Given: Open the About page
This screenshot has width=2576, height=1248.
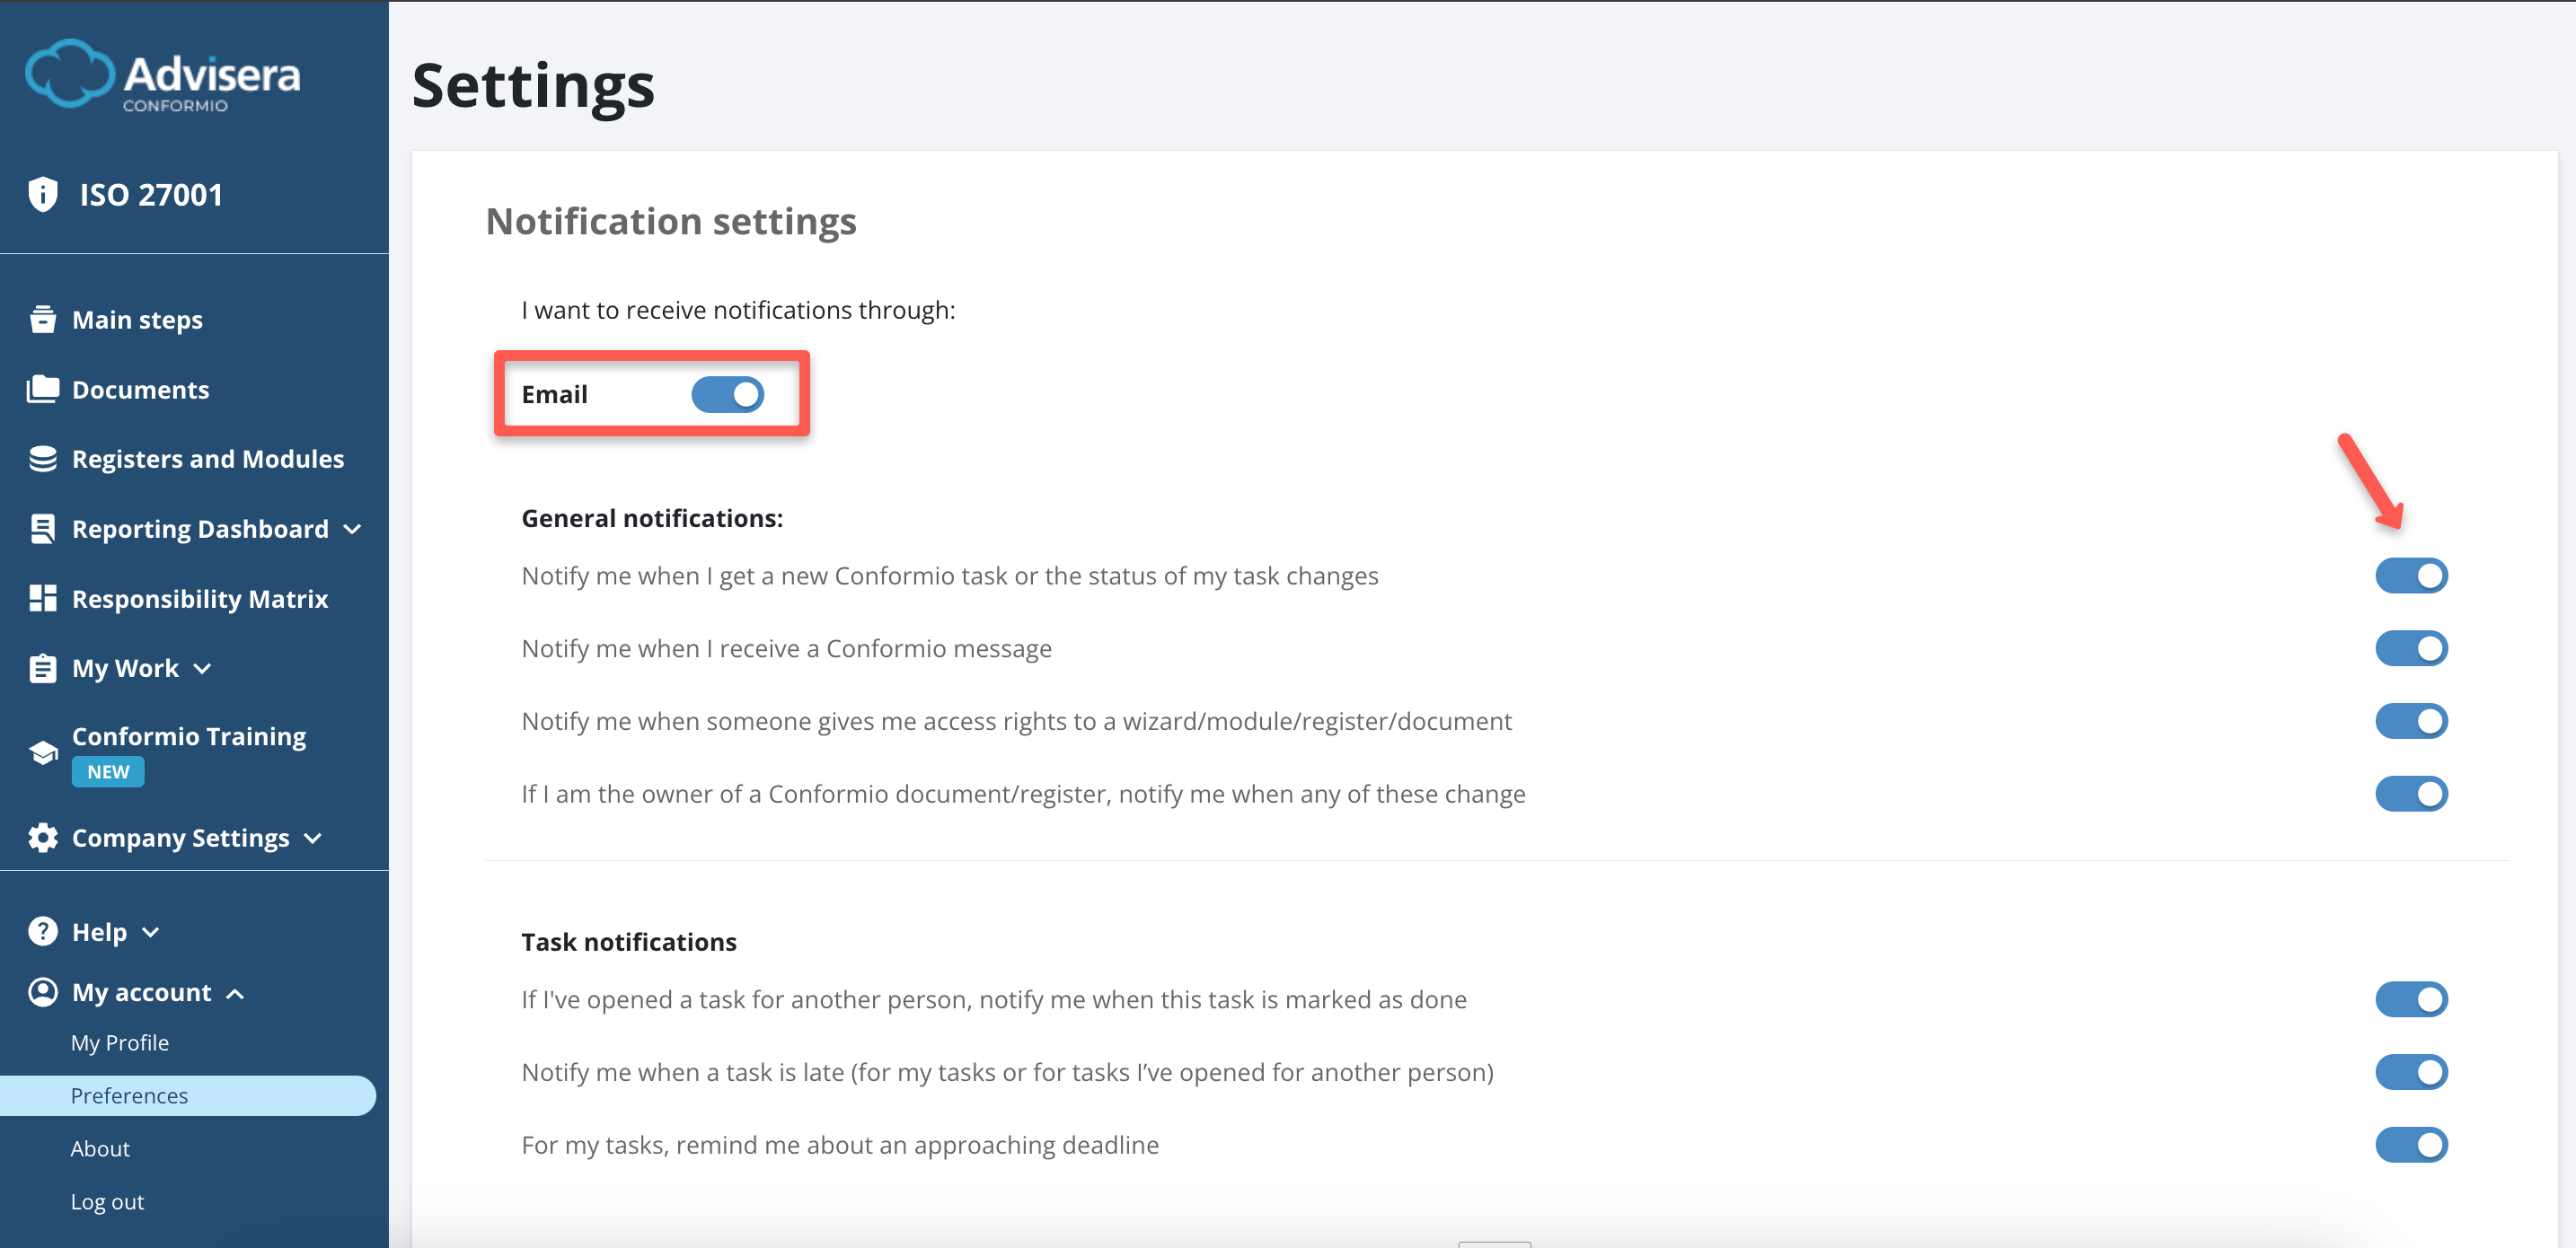Looking at the screenshot, I should pyautogui.click(x=100, y=1148).
